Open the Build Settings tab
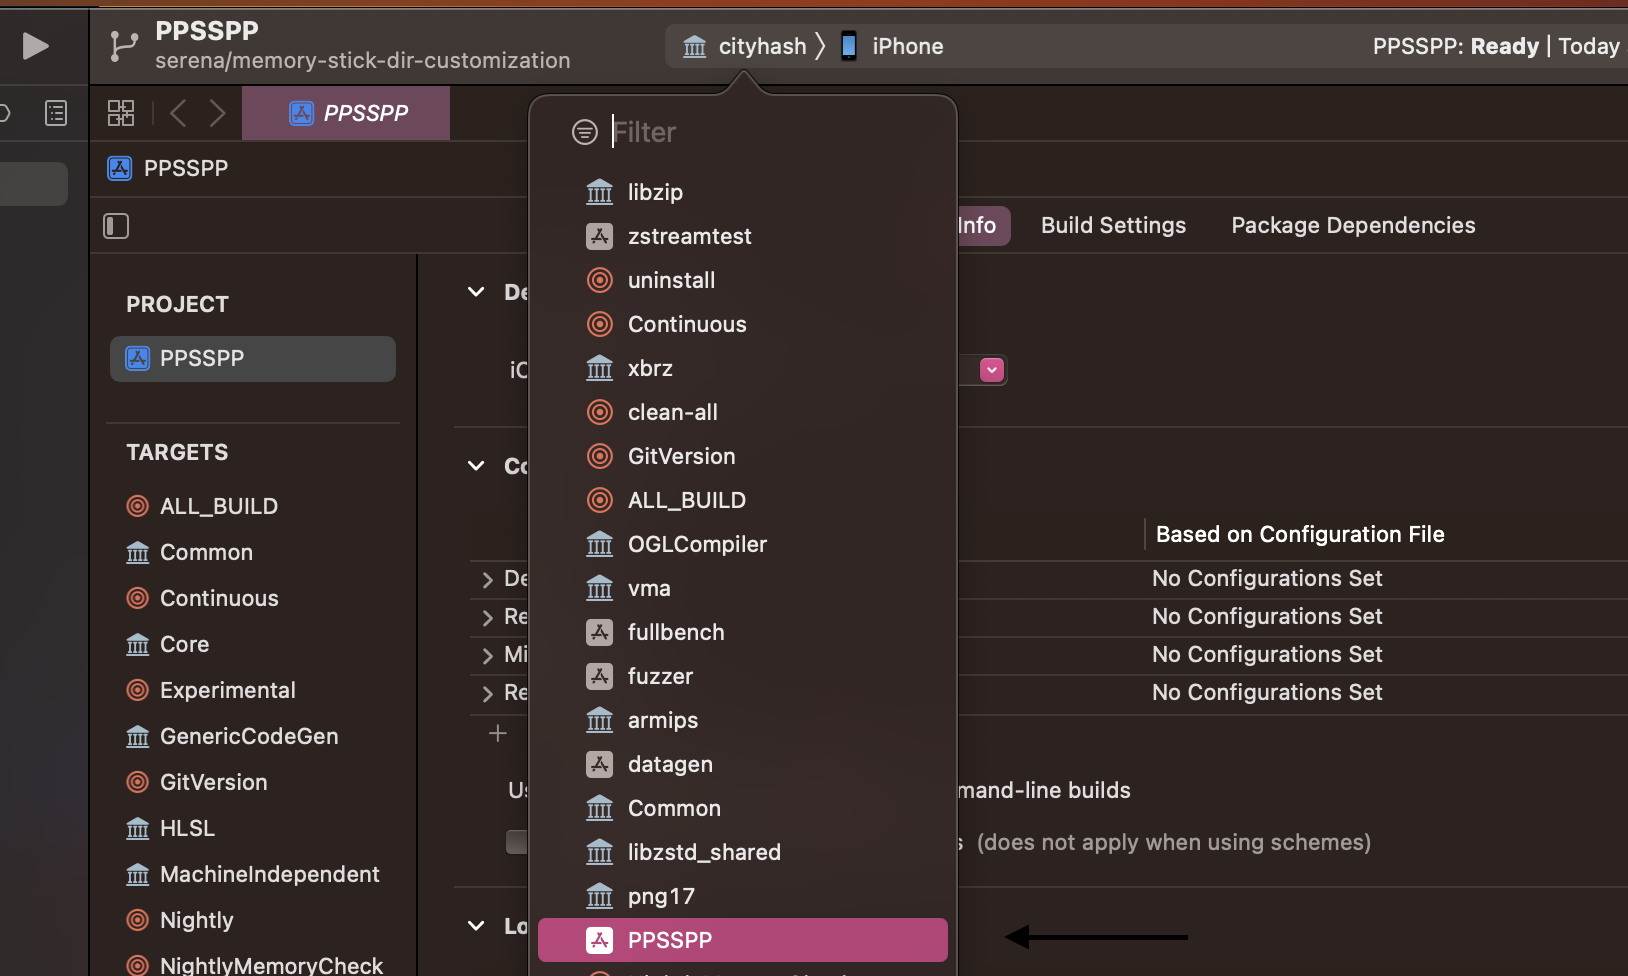Screen dimensions: 1628x976 pos(1113,226)
